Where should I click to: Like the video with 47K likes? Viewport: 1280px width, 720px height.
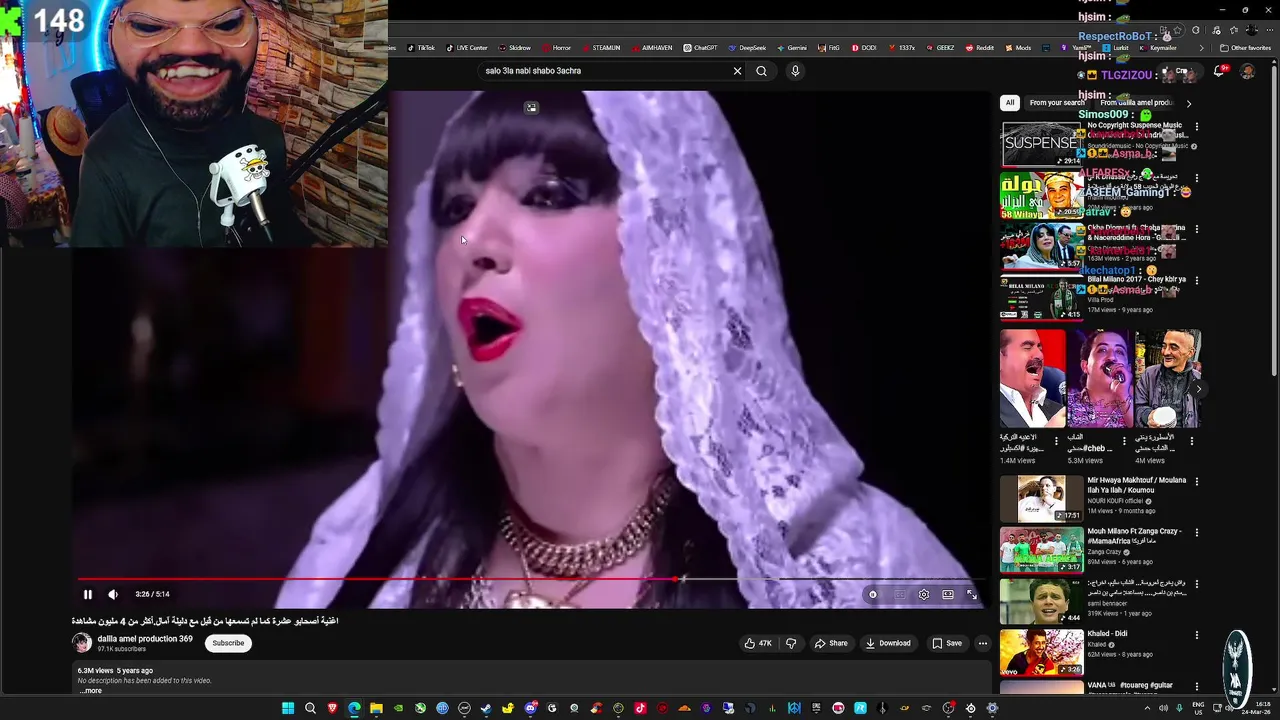coord(758,643)
